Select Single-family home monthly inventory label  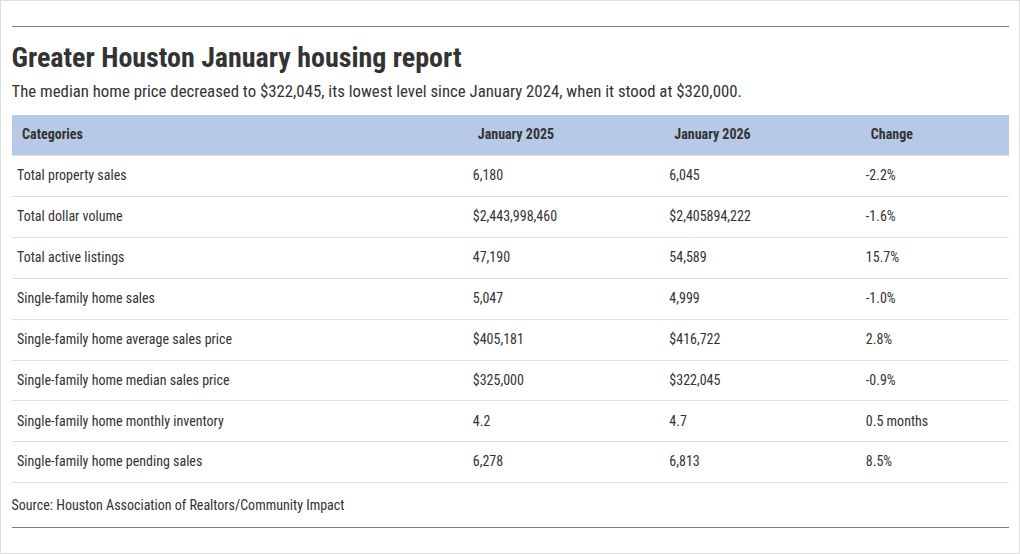click(x=120, y=421)
